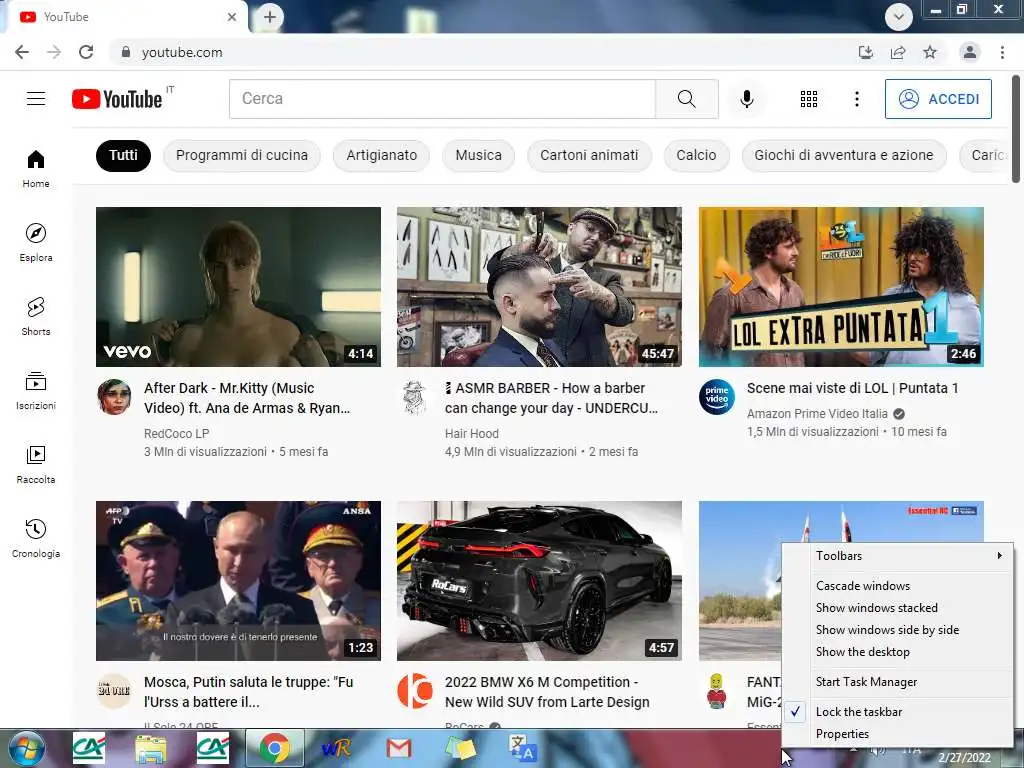The width and height of the screenshot is (1024, 768).
Task: Select the Cartoni animati chip
Action: click(x=589, y=155)
